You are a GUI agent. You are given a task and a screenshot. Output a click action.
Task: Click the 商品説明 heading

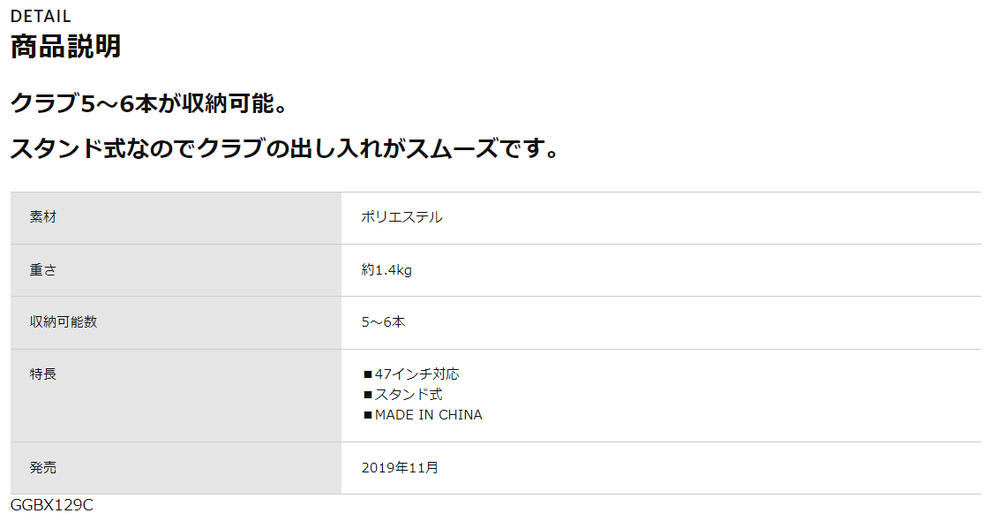pos(66,46)
